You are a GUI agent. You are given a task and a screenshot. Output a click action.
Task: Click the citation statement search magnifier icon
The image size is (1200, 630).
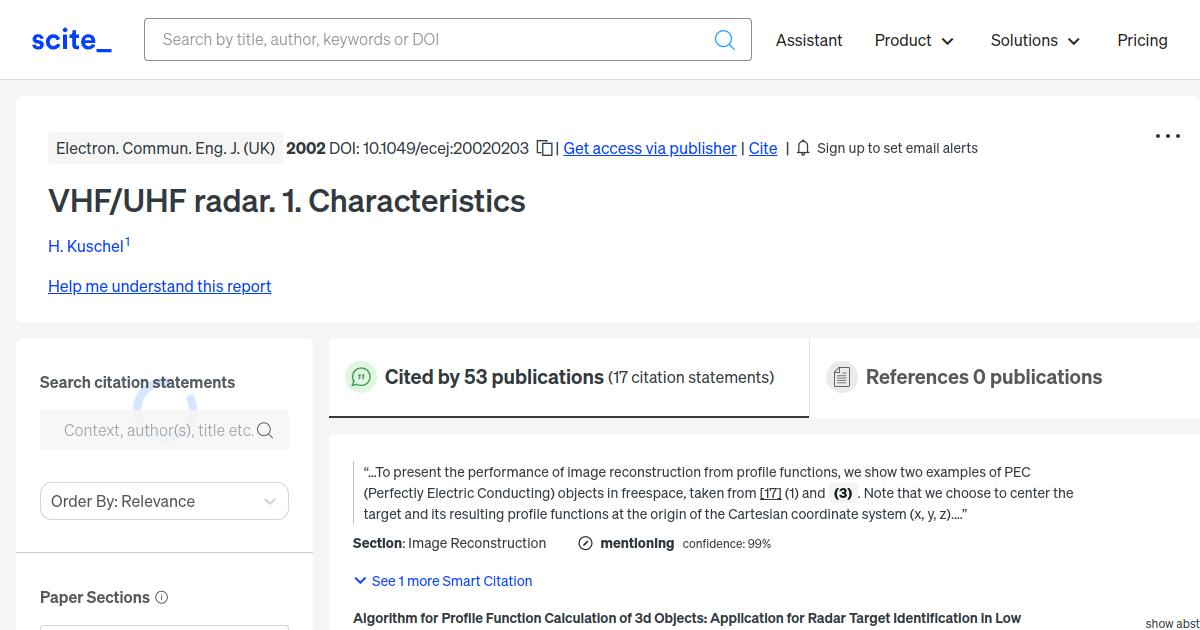pyautogui.click(x=265, y=430)
